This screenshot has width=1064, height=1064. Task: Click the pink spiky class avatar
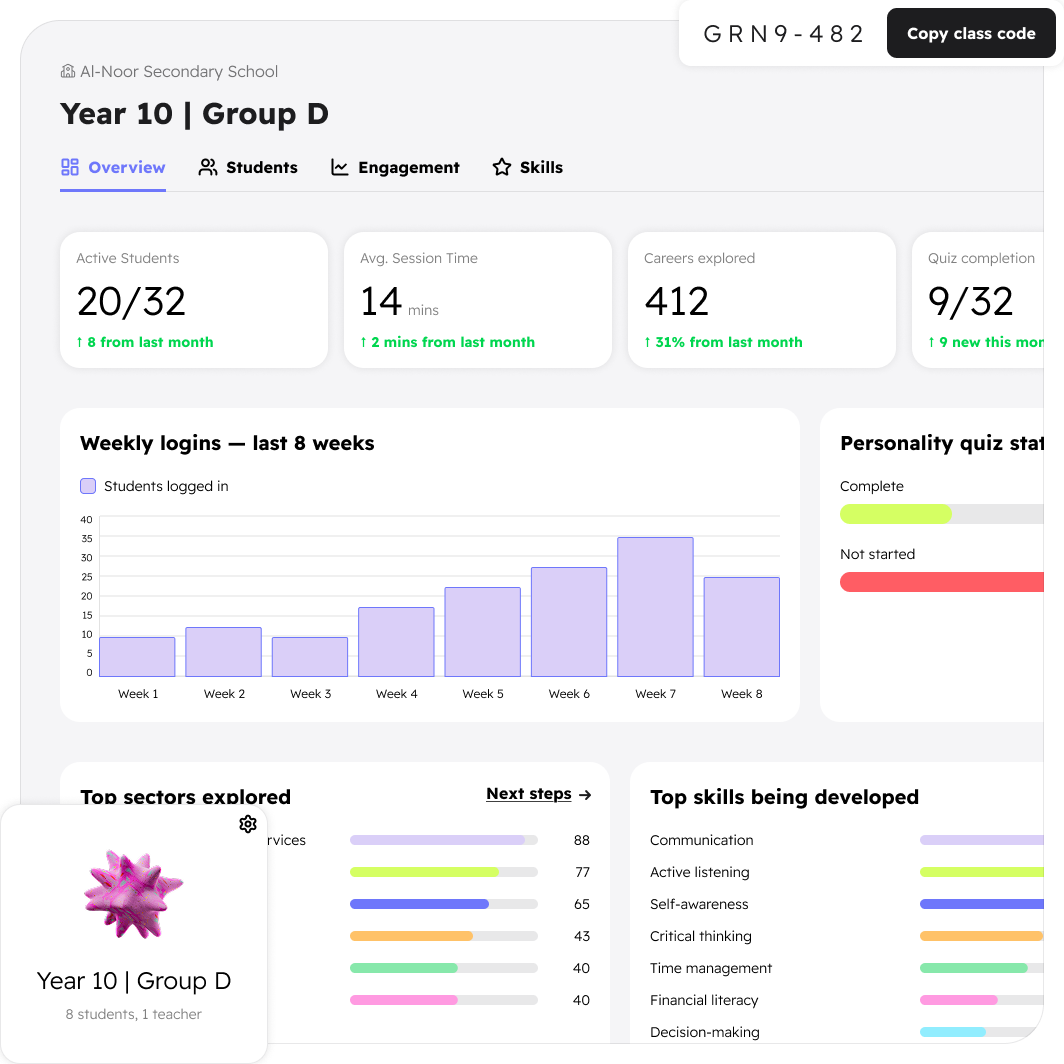(133, 894)
